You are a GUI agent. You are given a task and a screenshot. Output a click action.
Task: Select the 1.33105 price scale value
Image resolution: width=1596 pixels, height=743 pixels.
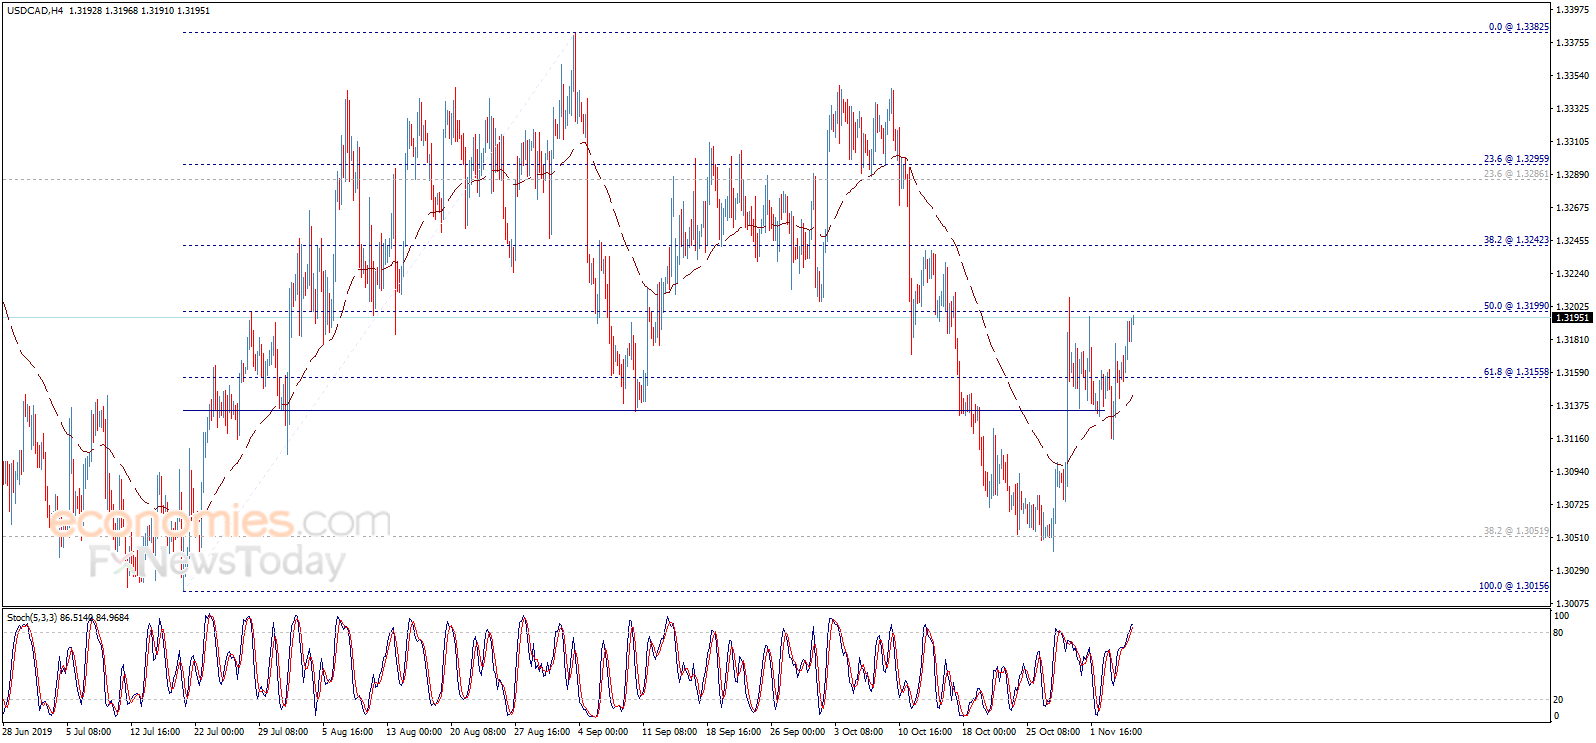1573,142
